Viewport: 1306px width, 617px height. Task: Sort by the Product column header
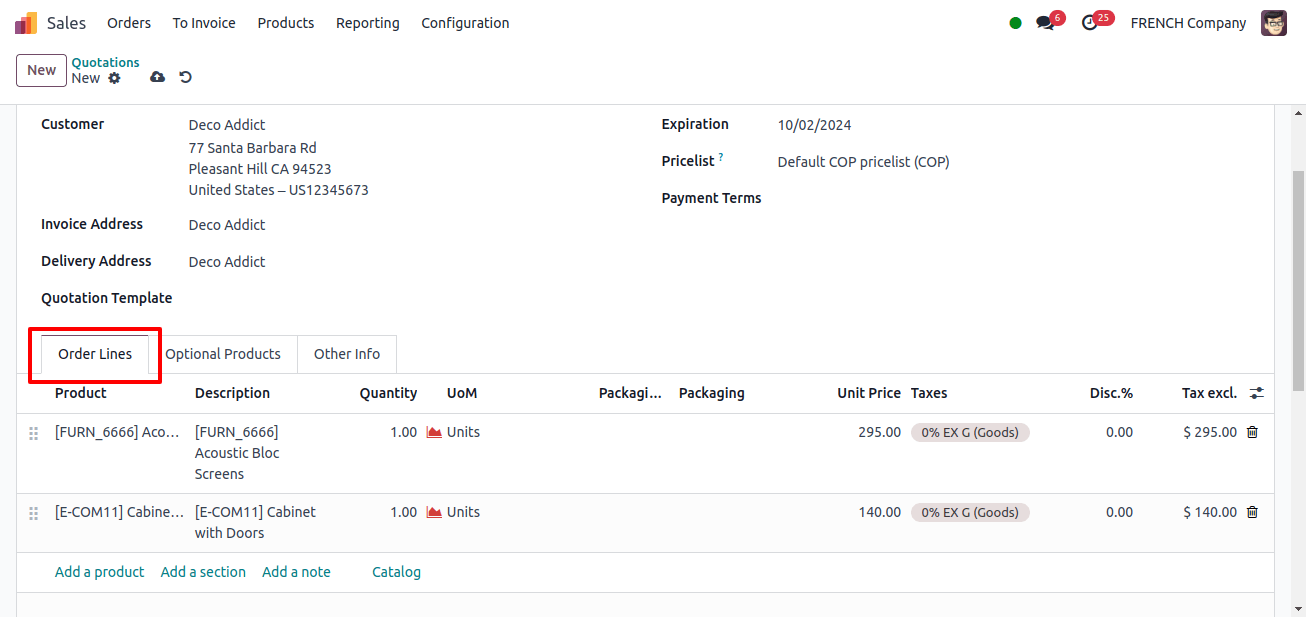point(81,393)
